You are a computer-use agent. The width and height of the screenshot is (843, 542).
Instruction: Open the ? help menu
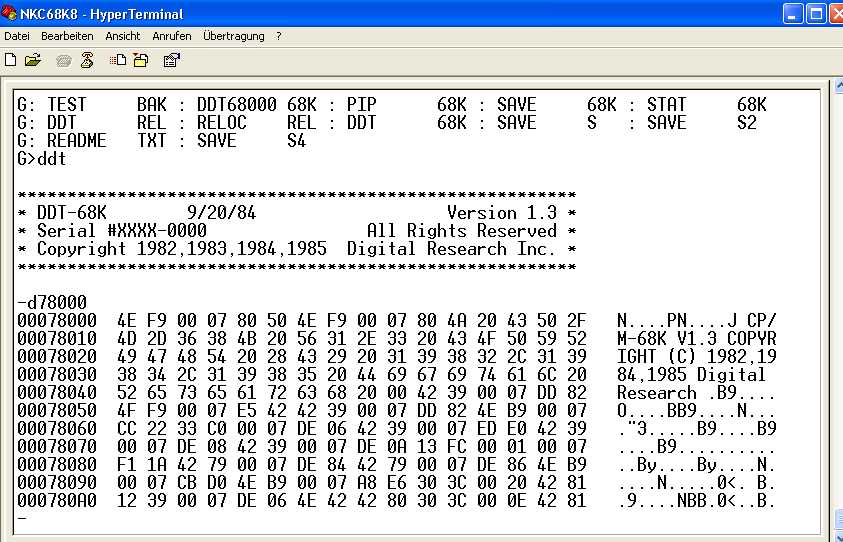(x=278, y=36)
